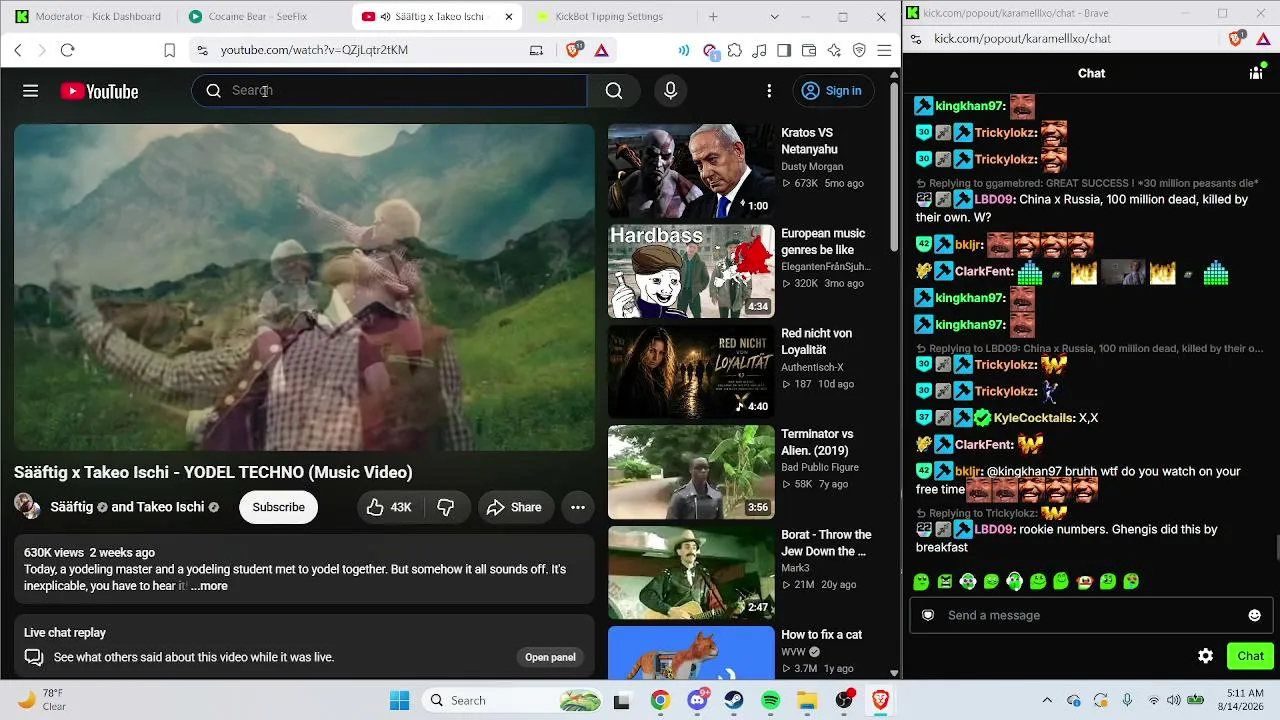Bookmark this page in the address bar

click(x=170, y=50)
